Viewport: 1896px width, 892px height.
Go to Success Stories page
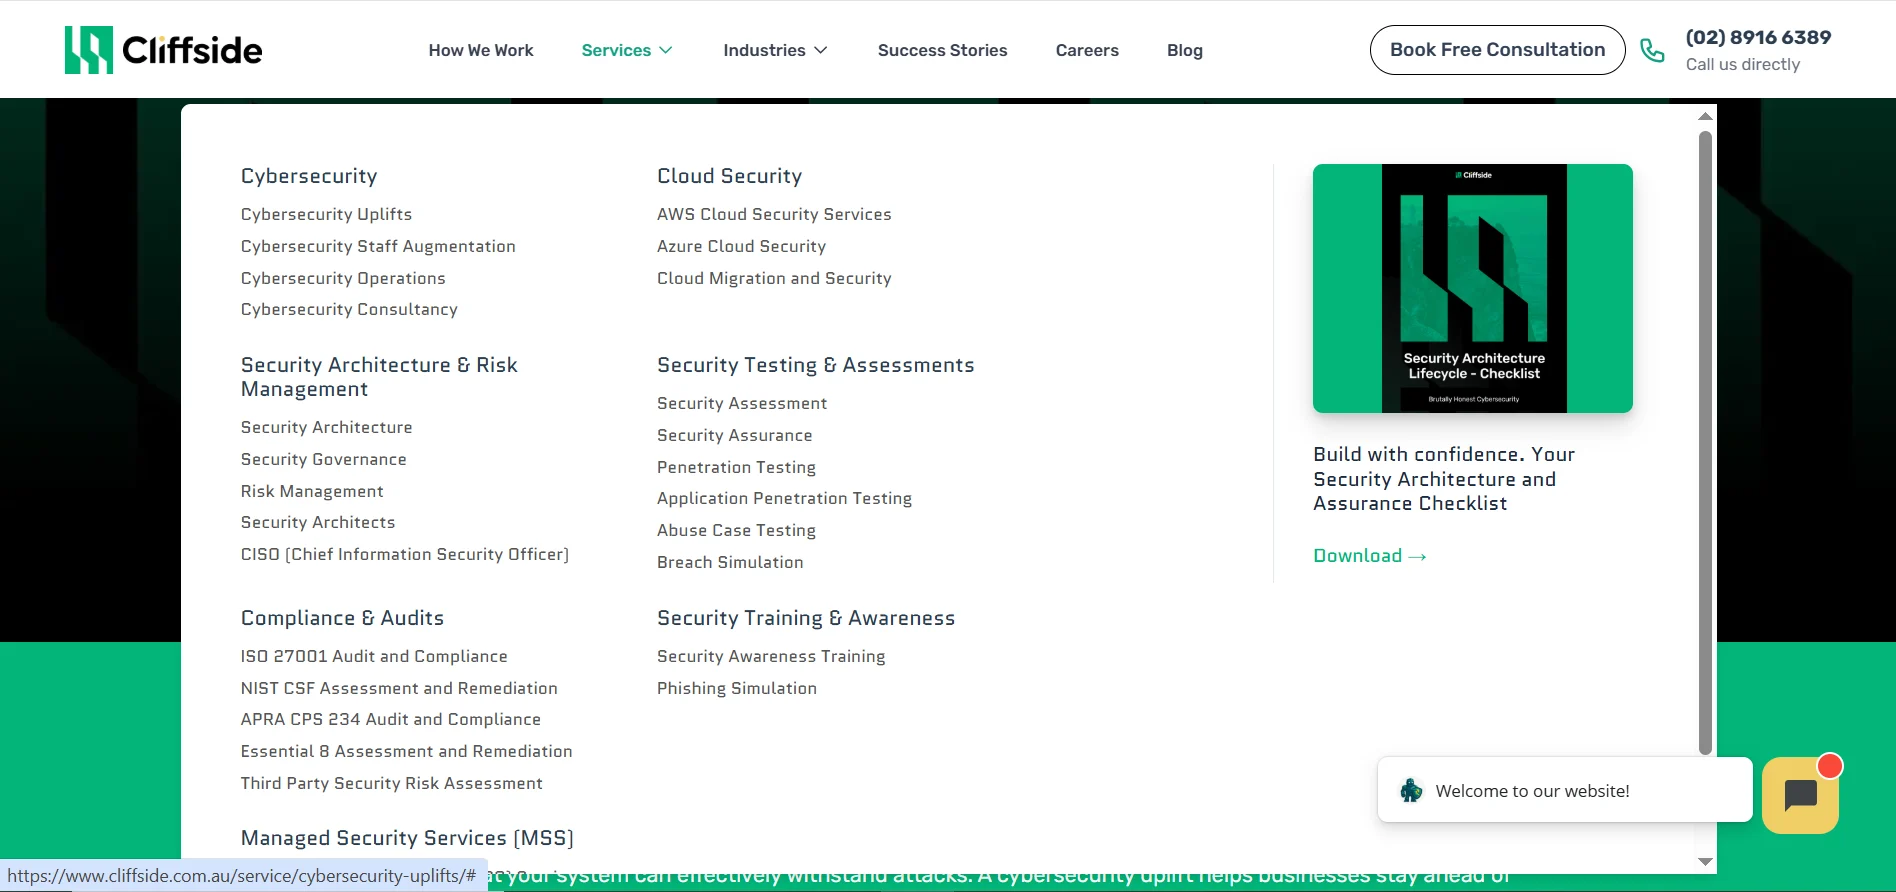click(942, 50)
